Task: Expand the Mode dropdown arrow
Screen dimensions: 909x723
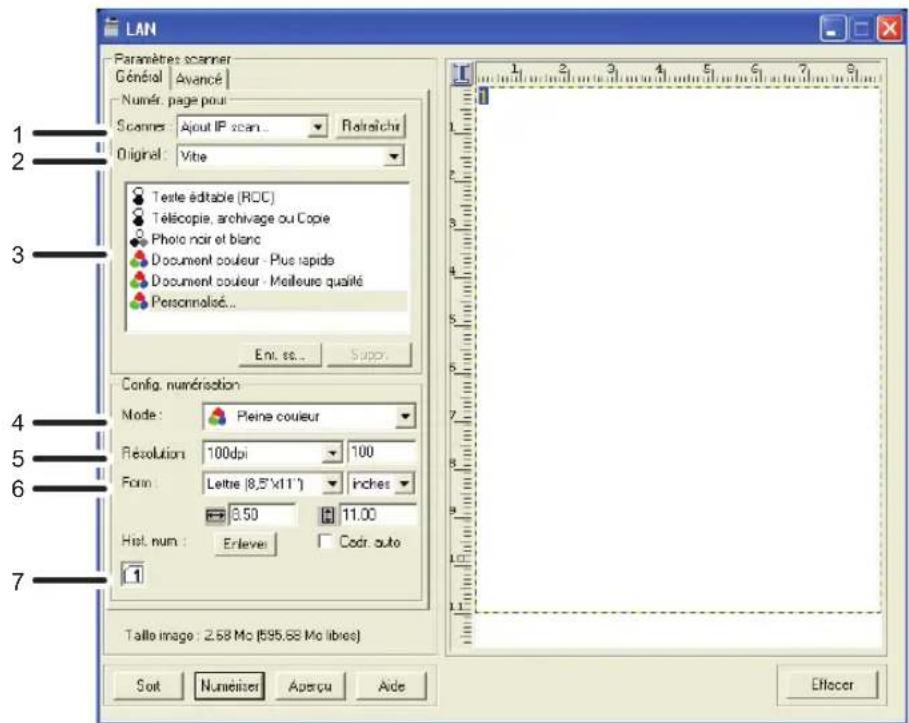Action: pos(405,416)
